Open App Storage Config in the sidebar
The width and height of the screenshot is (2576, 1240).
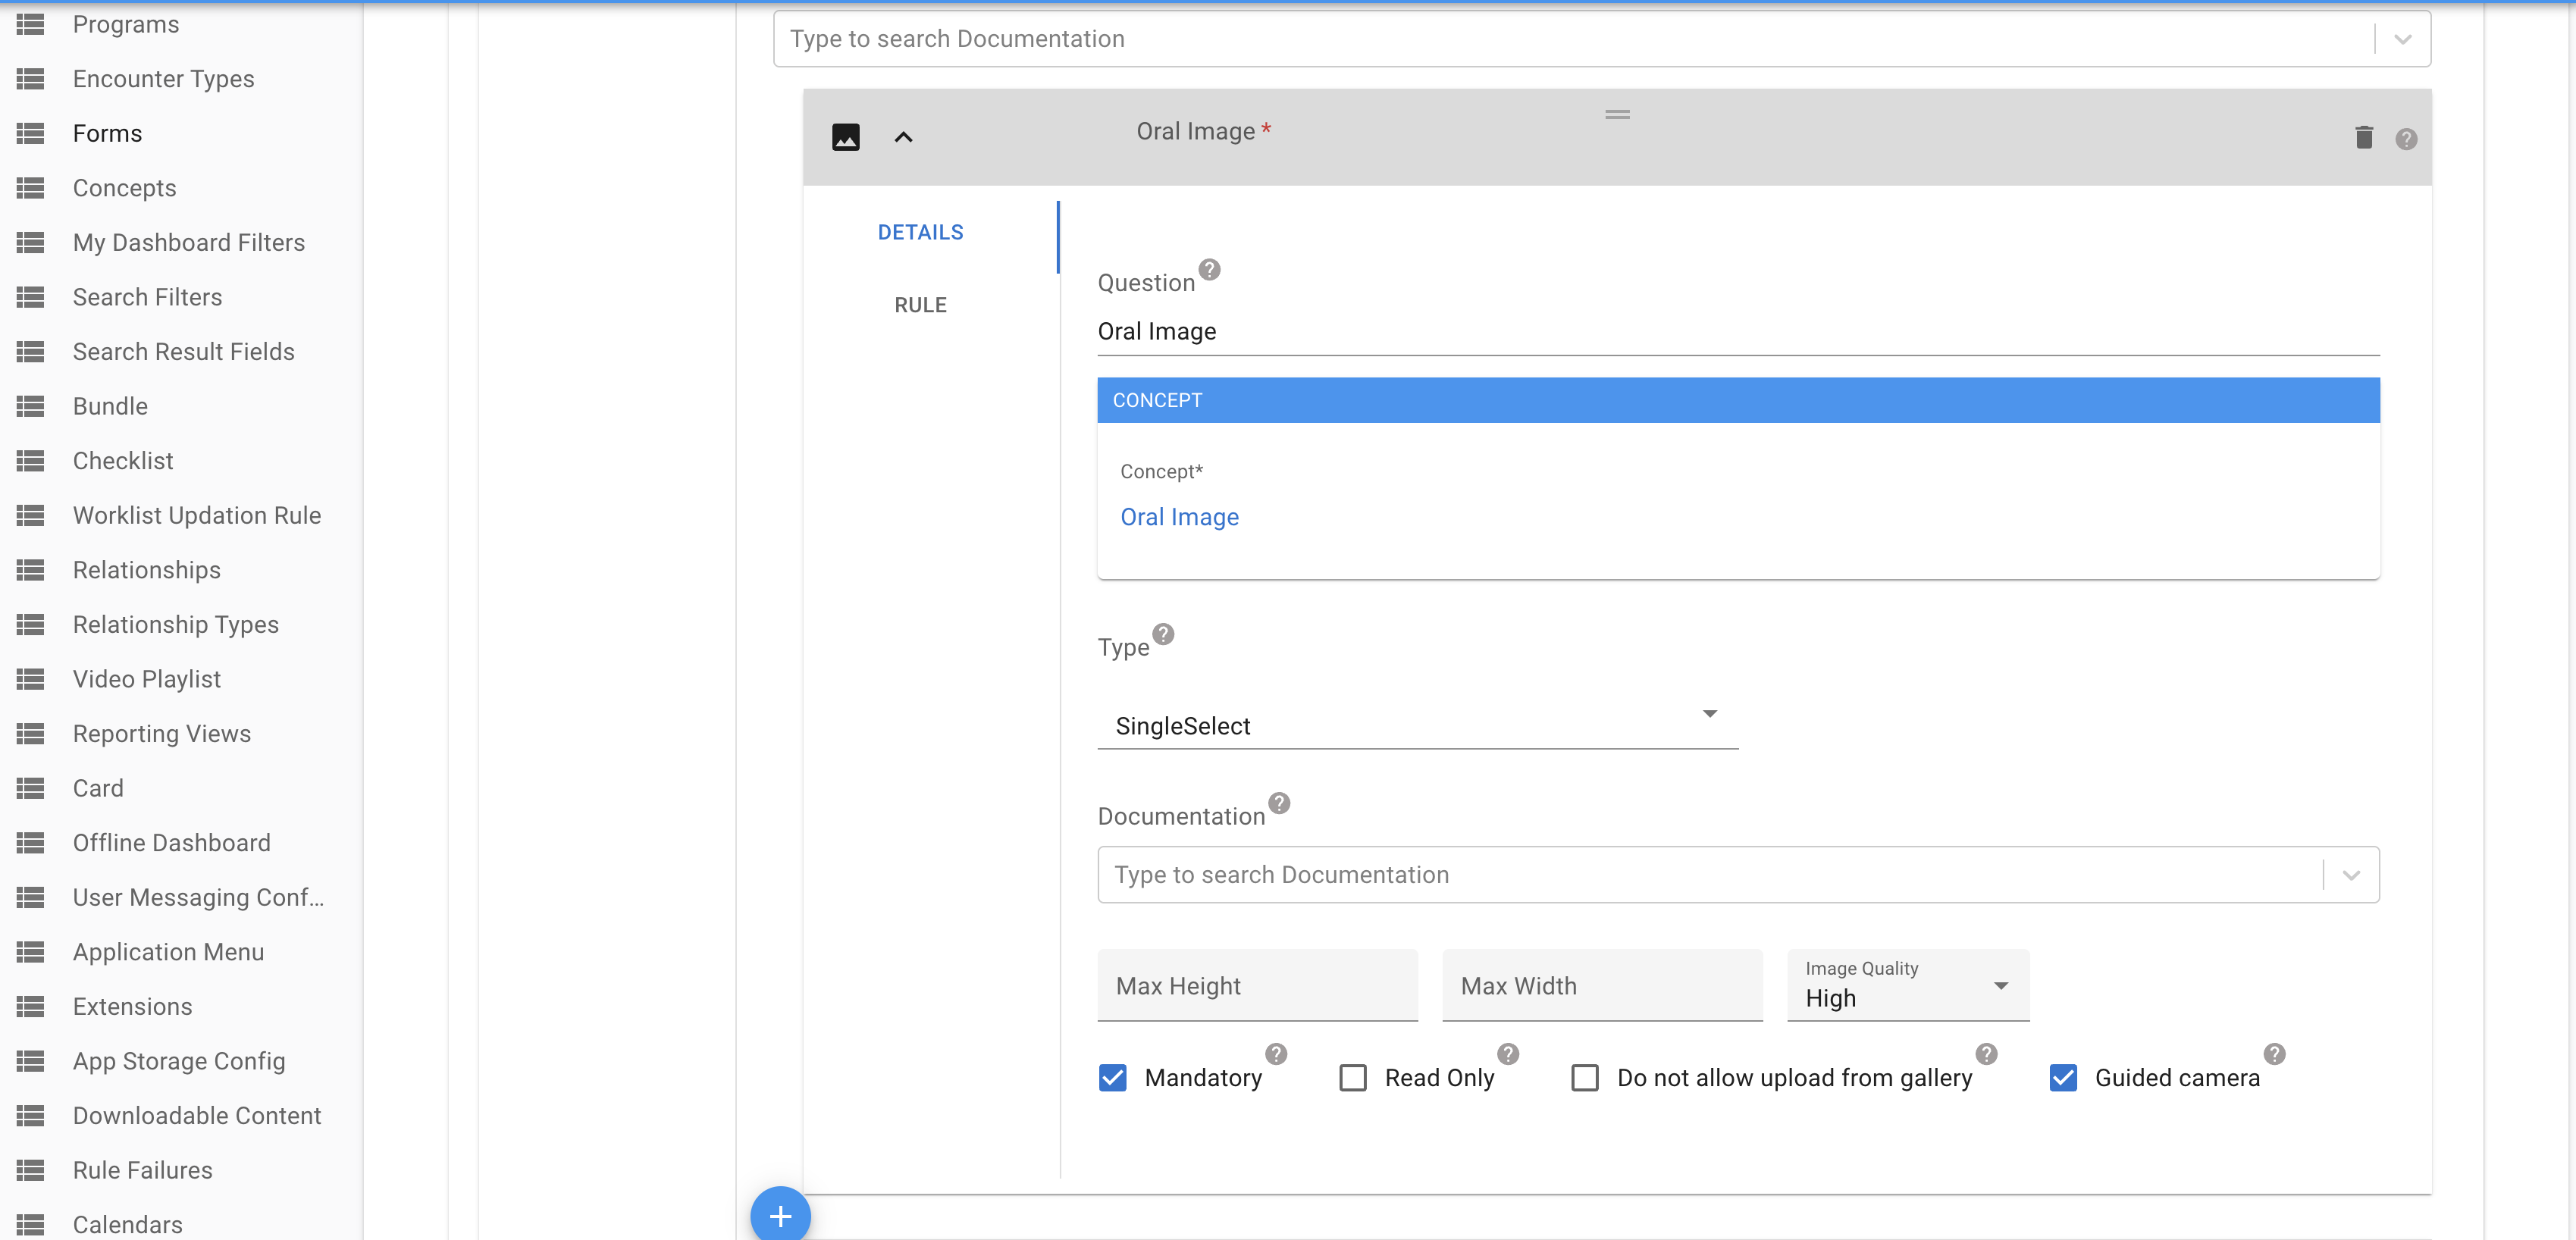click(x=179, y=1060)
